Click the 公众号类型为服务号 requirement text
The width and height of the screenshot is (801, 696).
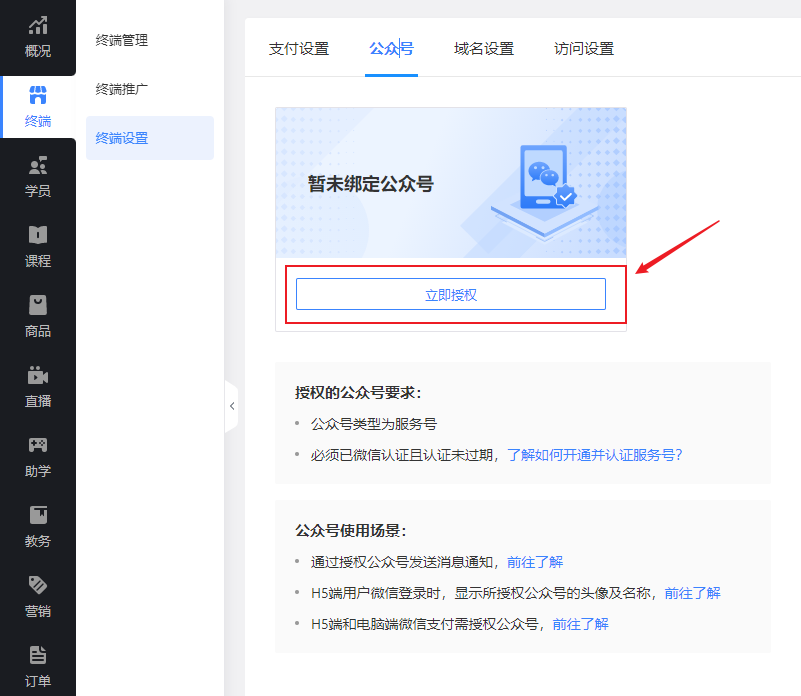pos(374,424)
